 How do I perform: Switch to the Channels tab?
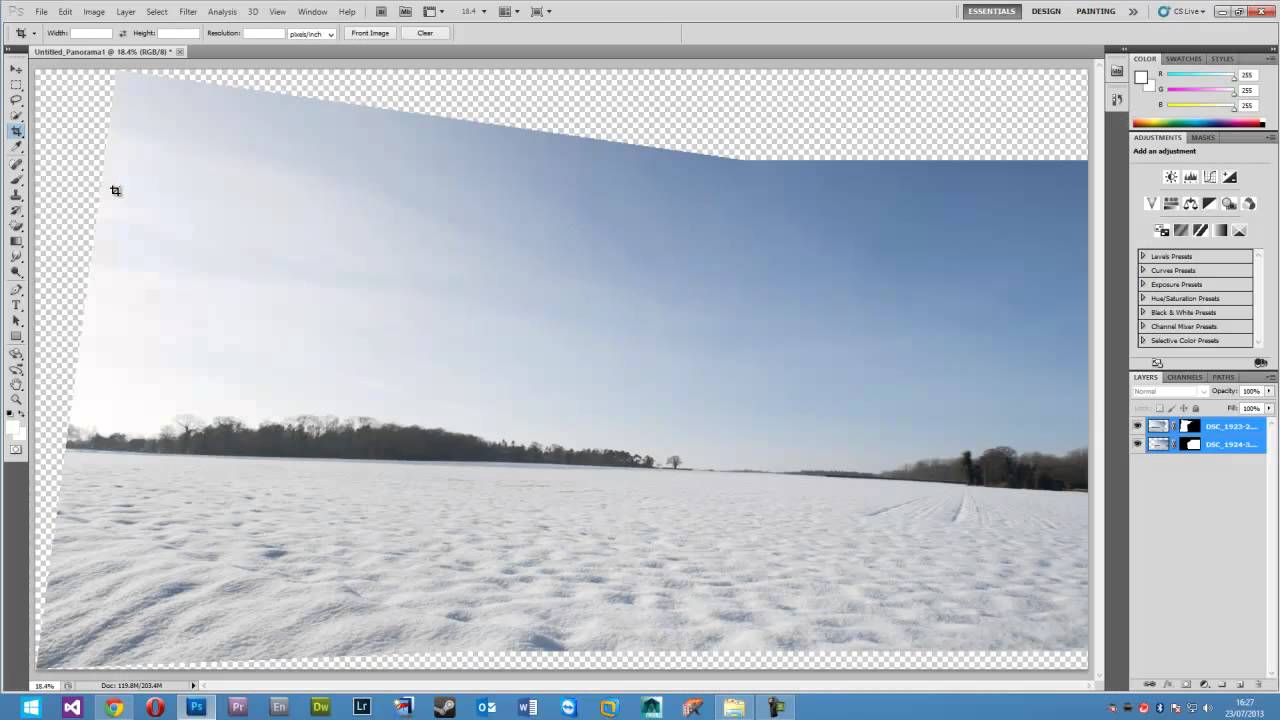pos(1184,377)
